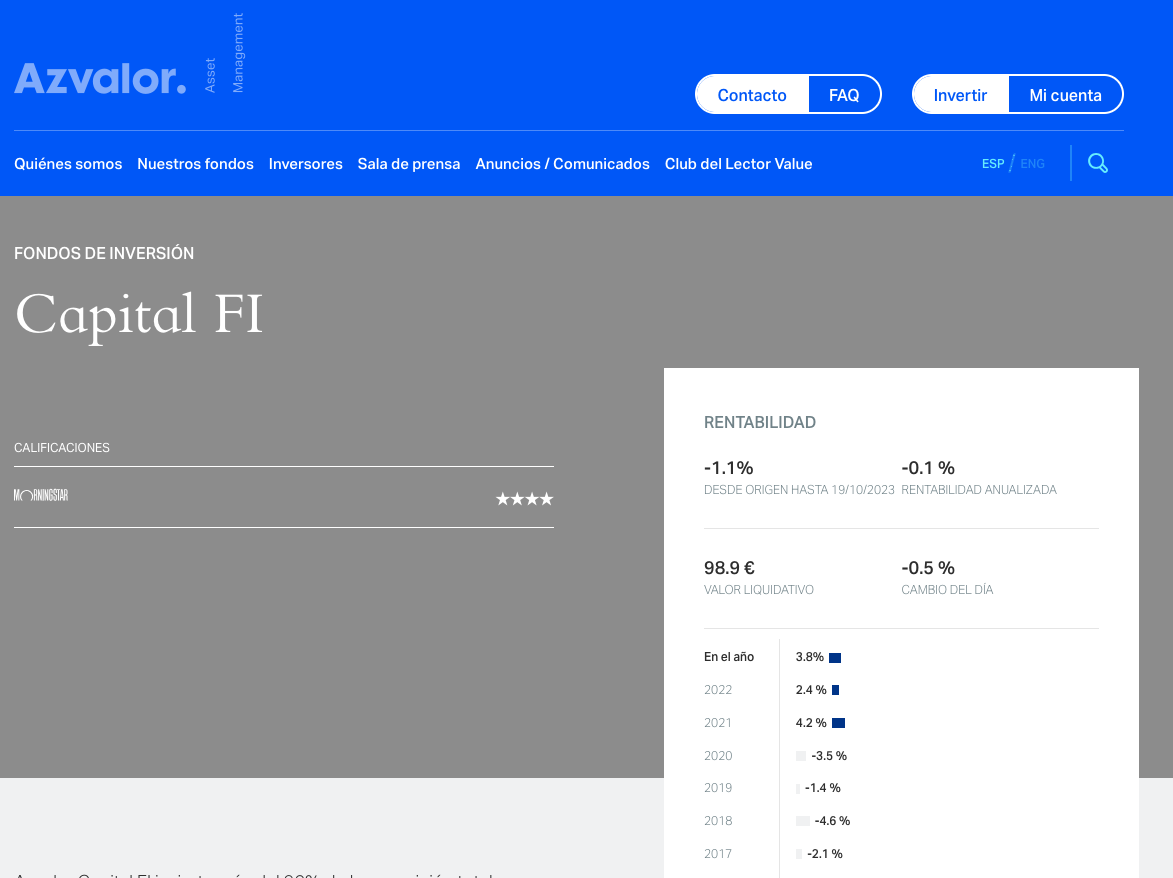Click the 2020 value -3.5 %
Screen dimensions: 1173x878
(x=829, y=756)
